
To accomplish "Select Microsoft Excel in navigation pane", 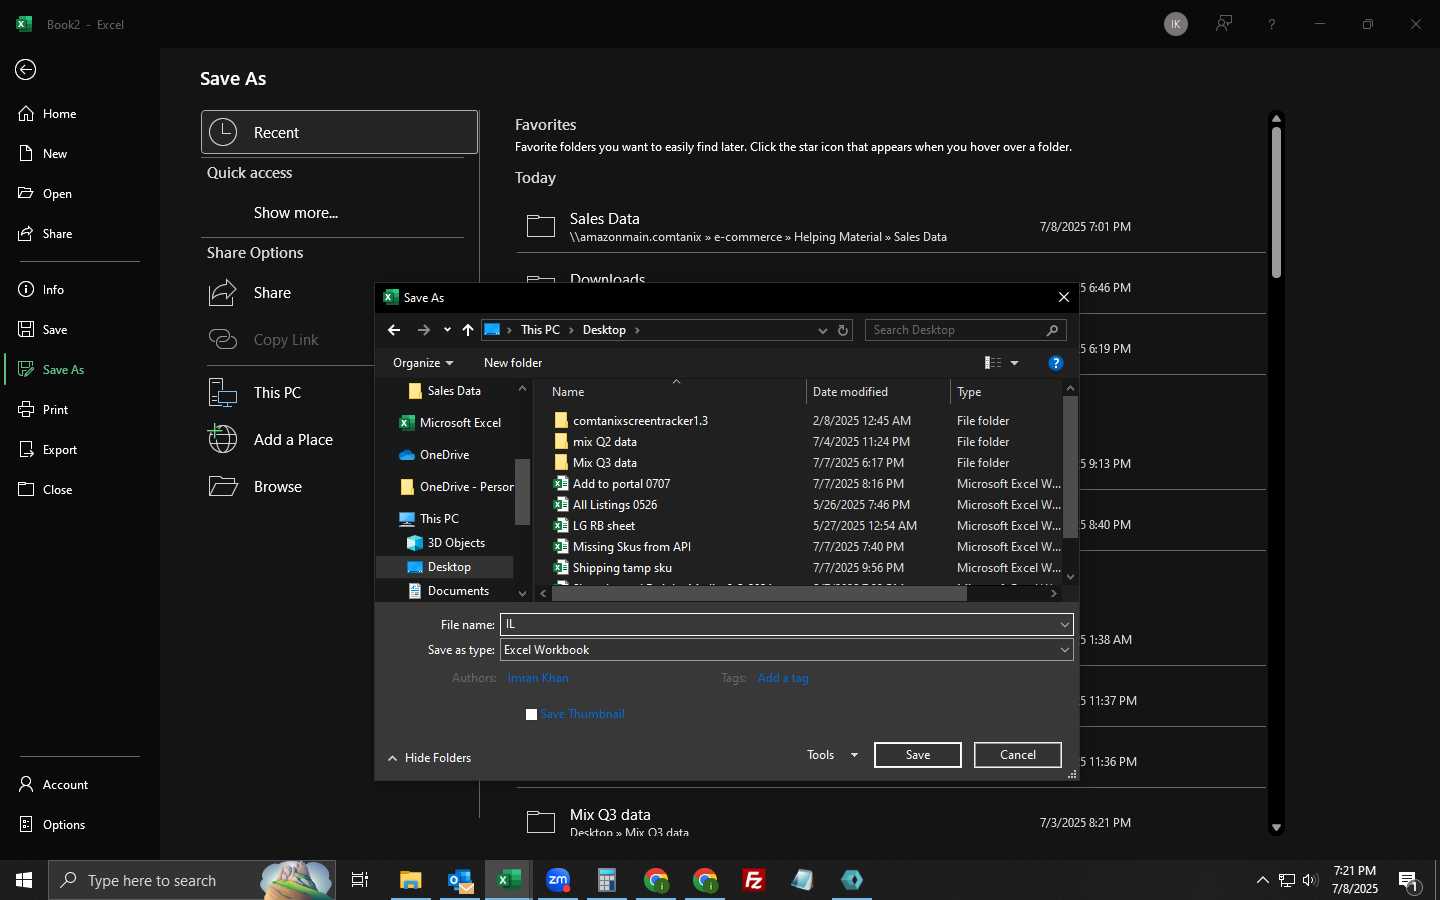I will tap(460, 423).
